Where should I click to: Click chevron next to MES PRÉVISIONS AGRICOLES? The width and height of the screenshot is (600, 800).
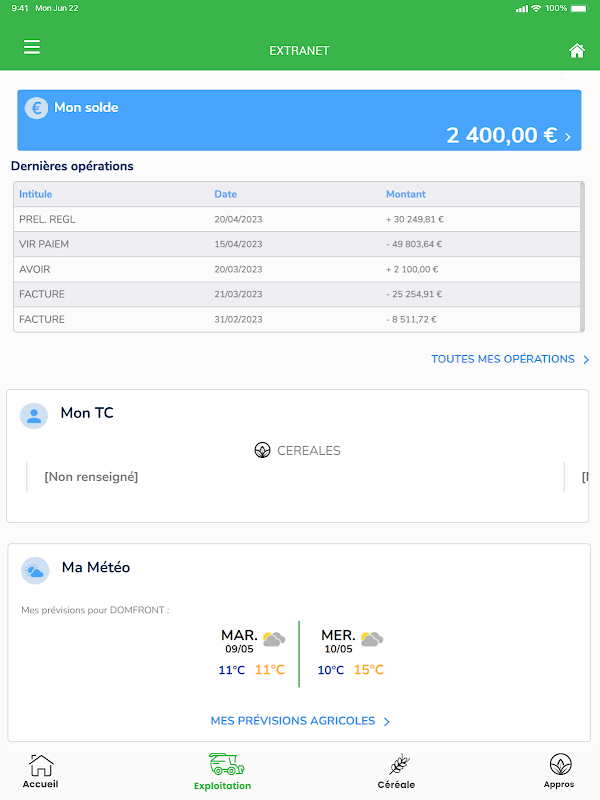click(387, 721)
